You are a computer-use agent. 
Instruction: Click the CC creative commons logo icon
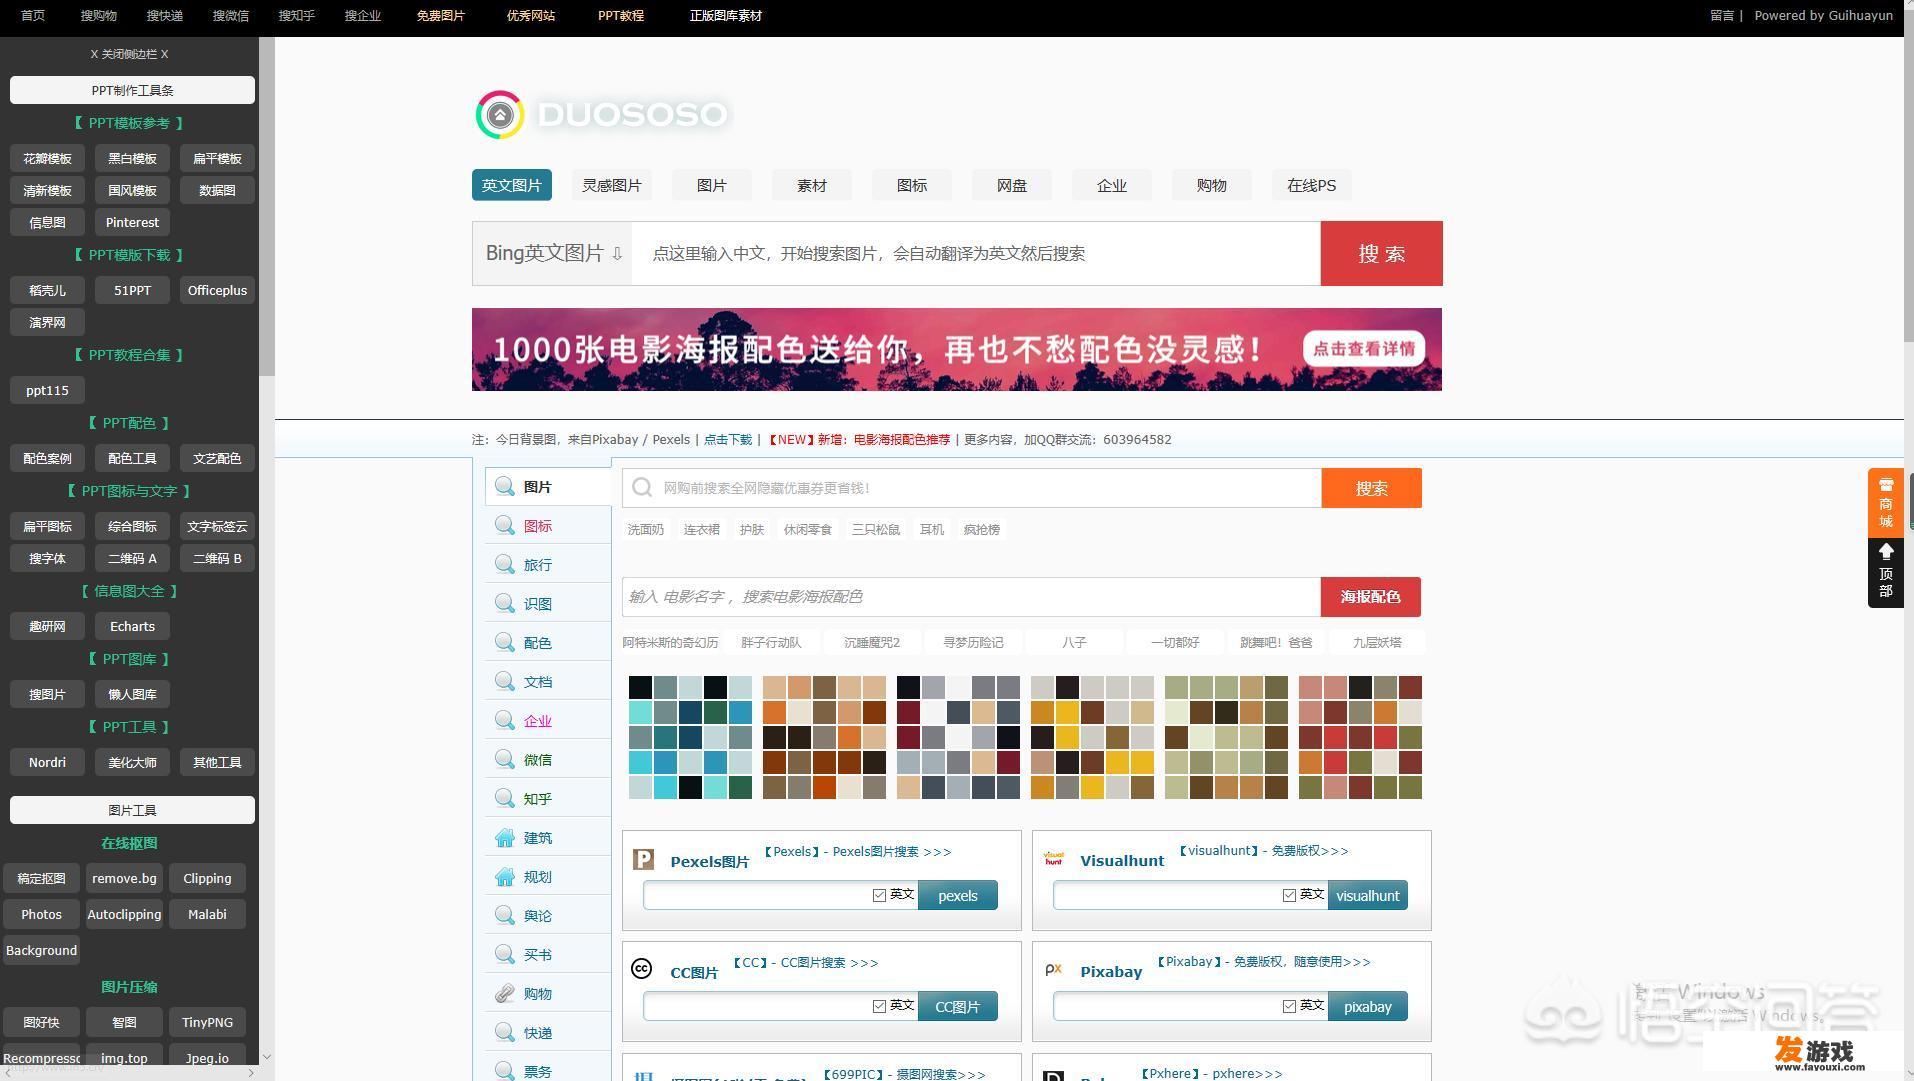[642, 968]
